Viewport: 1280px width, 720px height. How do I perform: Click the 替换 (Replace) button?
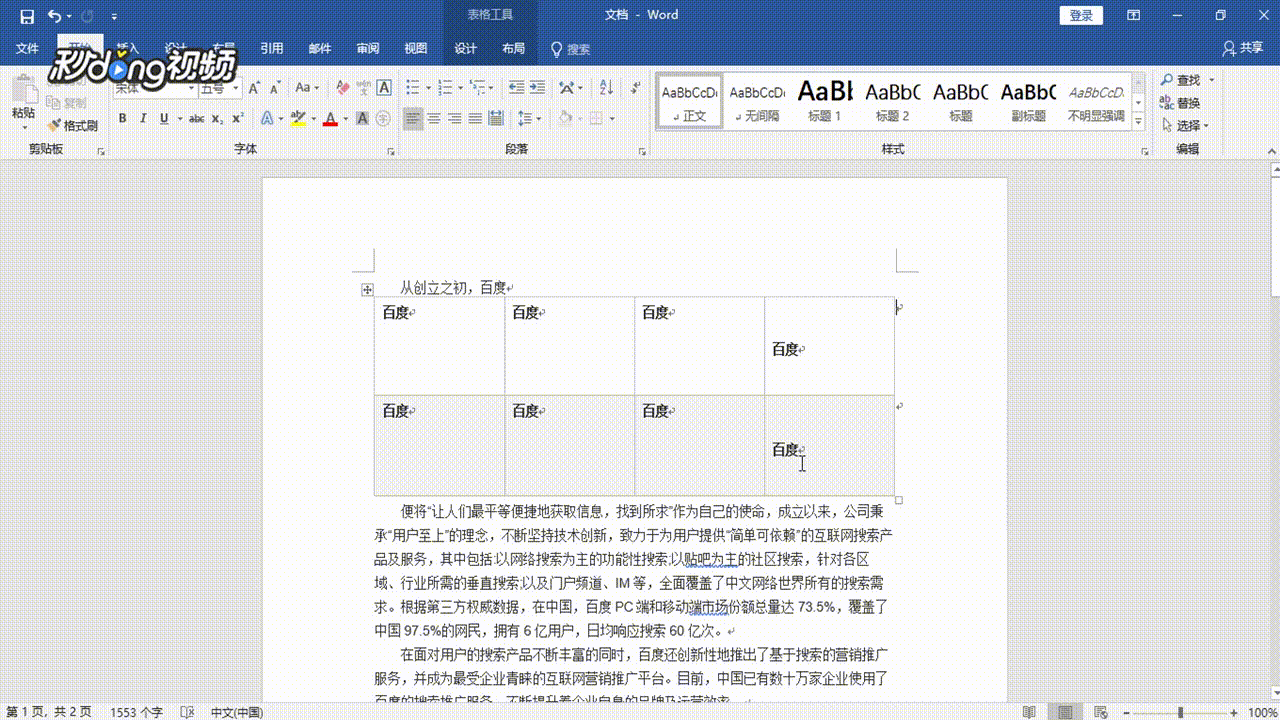pyautogui.click(x=1180, y=103)
